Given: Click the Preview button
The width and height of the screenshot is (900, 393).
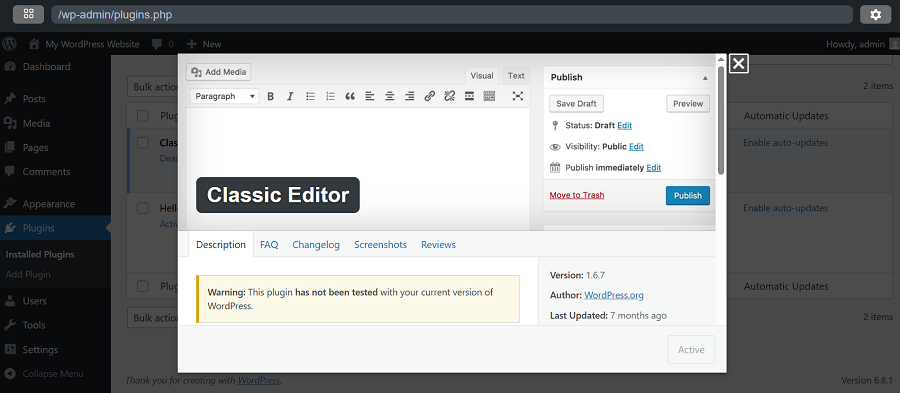Looking at the screenshot, I should point(688,104).
